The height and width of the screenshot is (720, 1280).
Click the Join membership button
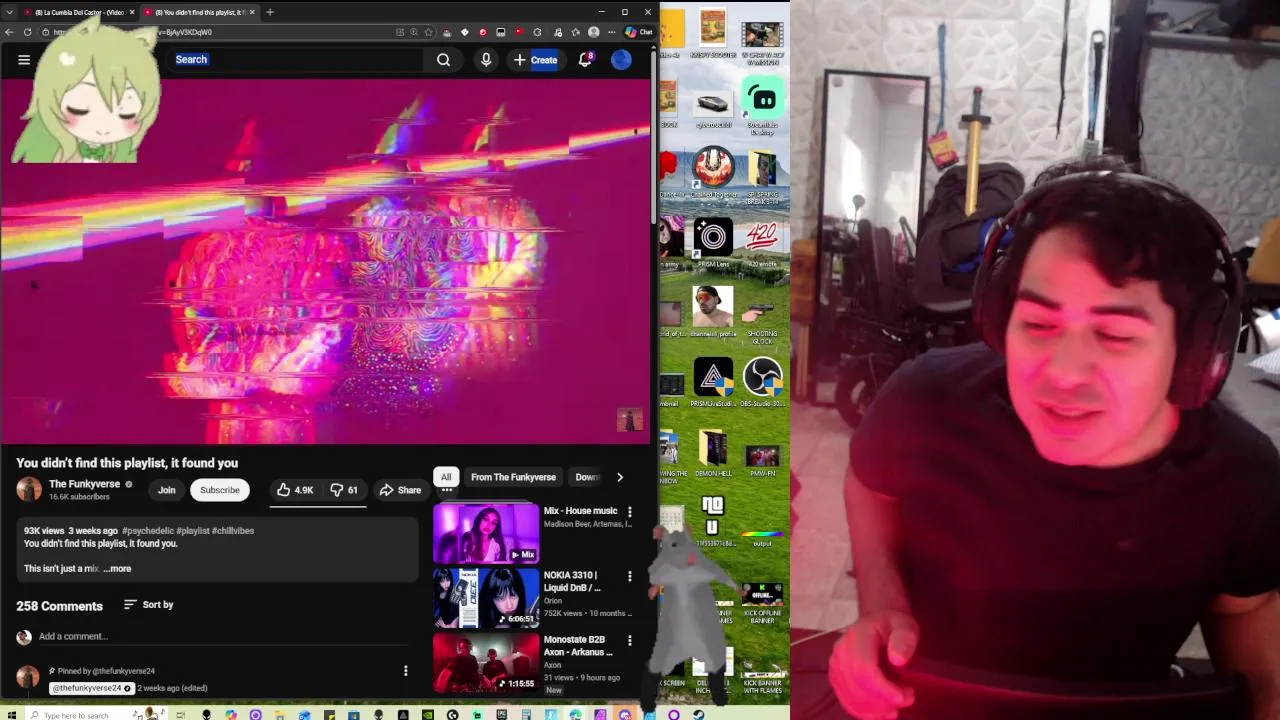coord(166,490)
